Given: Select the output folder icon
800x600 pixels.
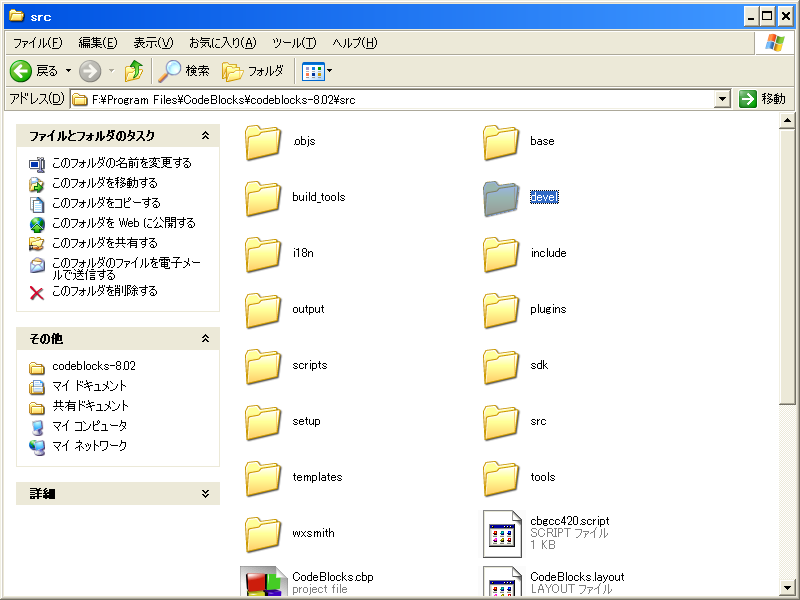Looking at the screenshot, I should pos(263,310).
